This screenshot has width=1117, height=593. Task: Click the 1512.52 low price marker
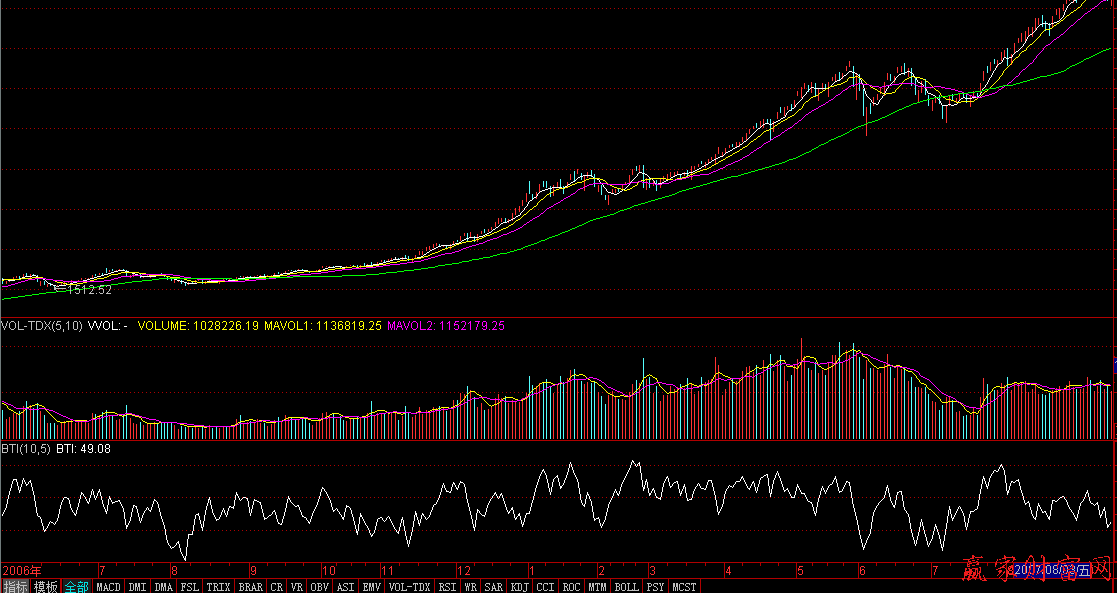click(x=86, y=290)
